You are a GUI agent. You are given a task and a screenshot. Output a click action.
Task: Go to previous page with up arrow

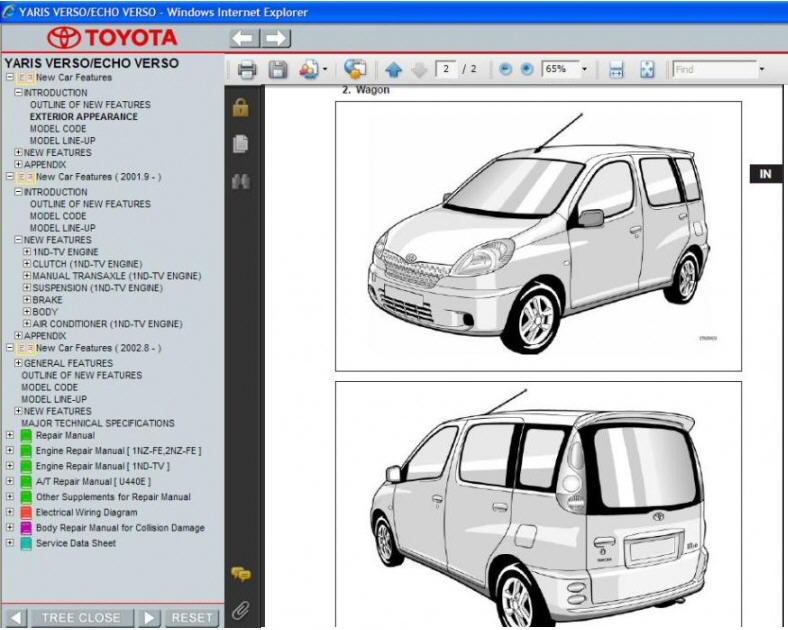(x=393, y=70)
